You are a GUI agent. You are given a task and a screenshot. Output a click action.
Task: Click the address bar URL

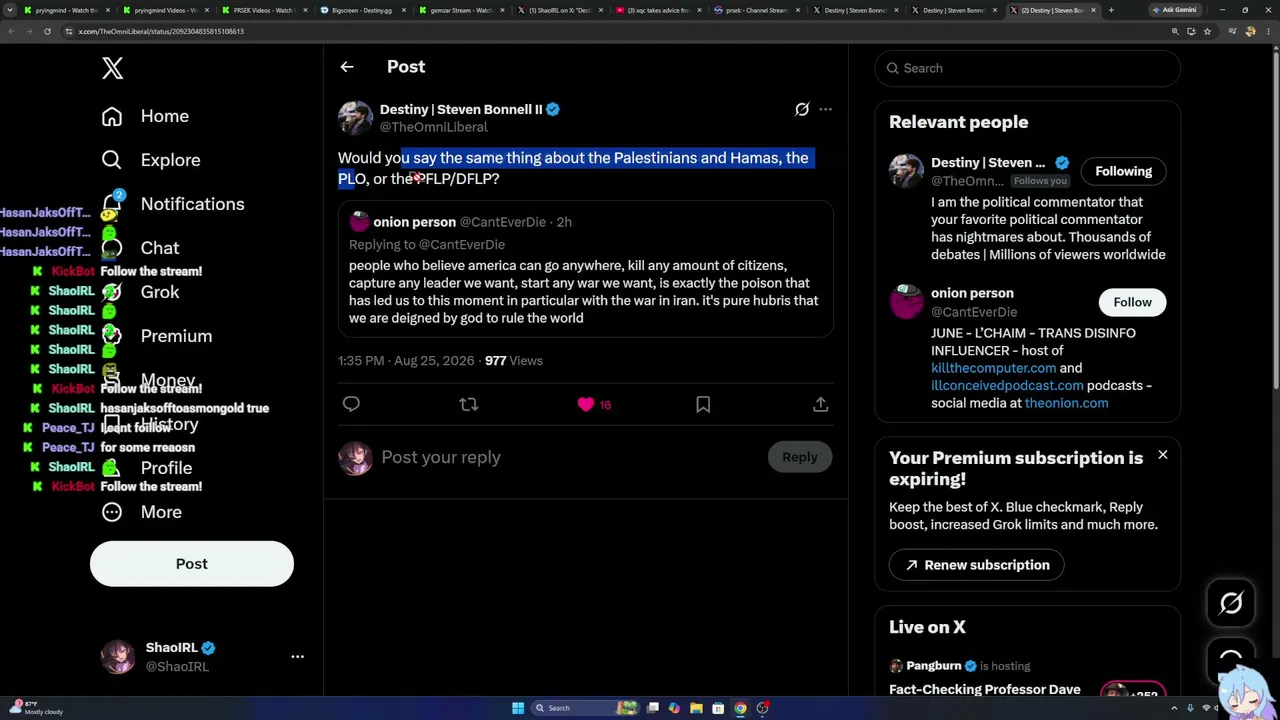pyautogui.click(x=162, y=31)
